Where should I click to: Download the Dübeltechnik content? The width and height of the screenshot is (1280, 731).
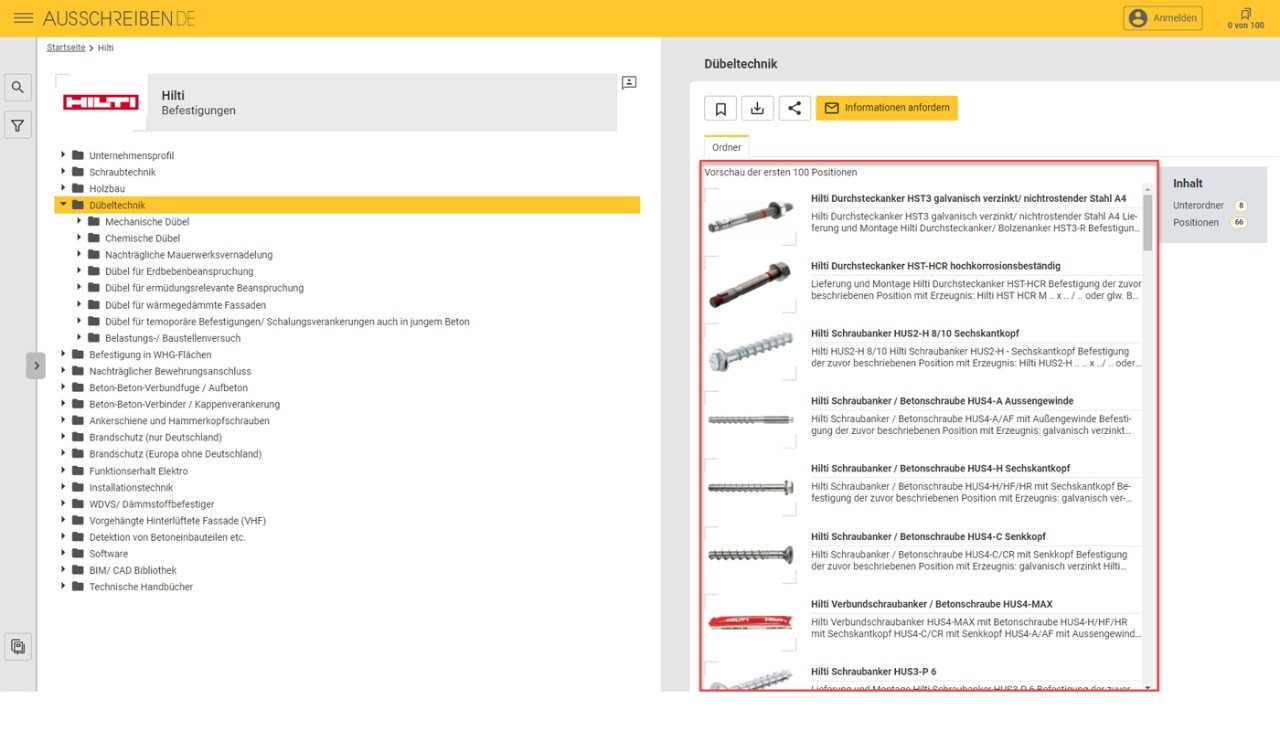click(x=757, y=107)
